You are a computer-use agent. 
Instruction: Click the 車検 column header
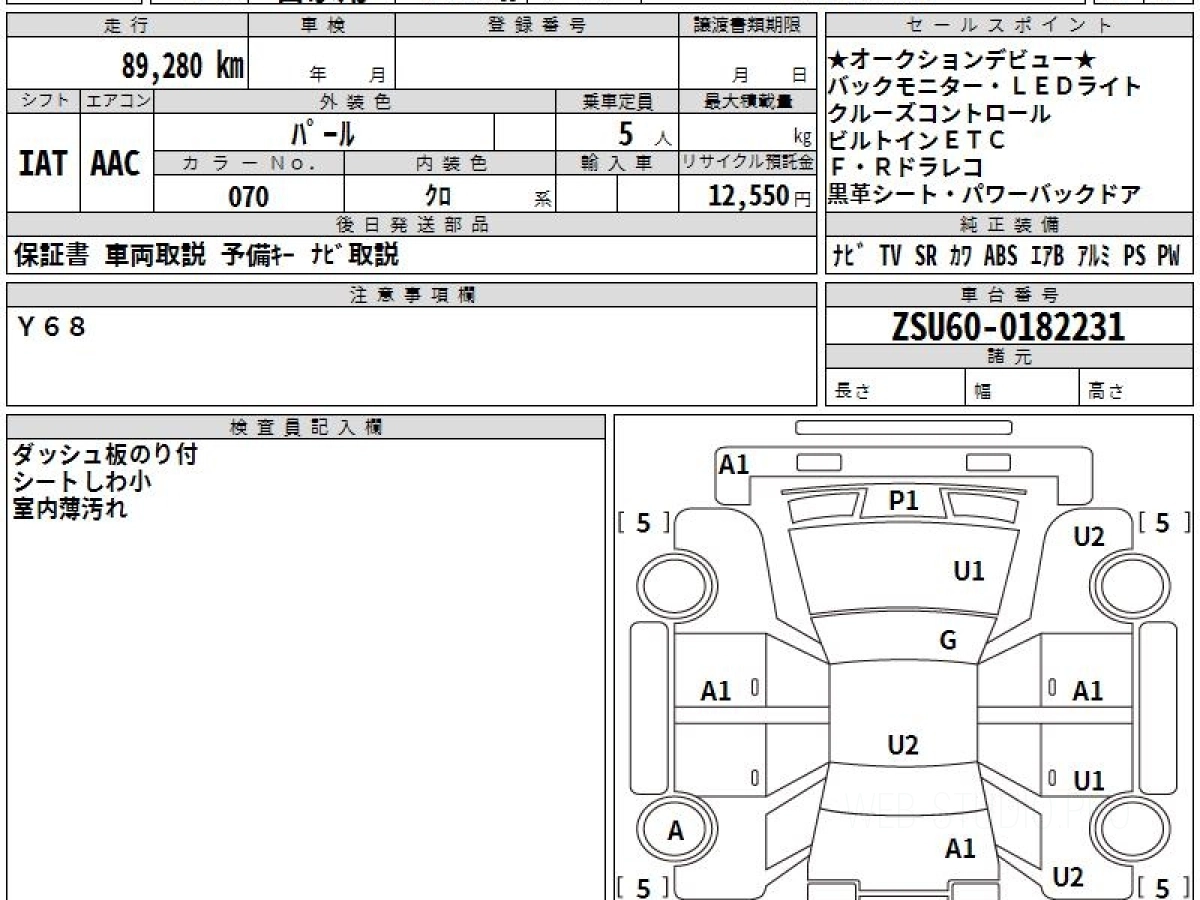pos(321,26)
